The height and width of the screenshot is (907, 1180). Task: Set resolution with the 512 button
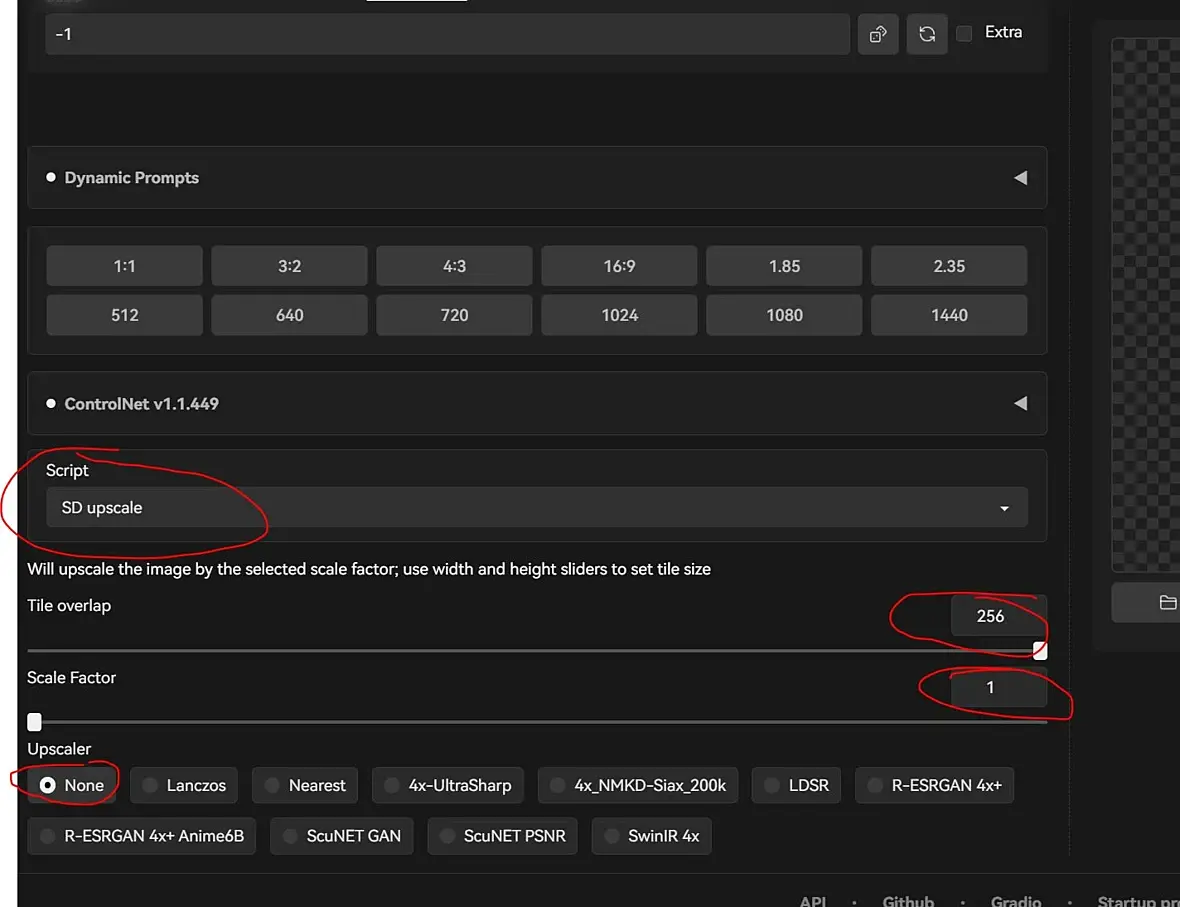pyautogui.click(x=124, y=315)
